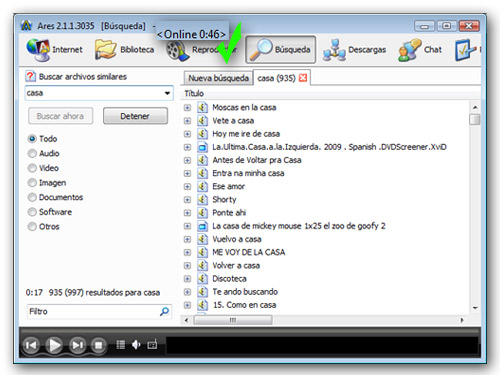Viewport: 500px width, 375px height.
Task: Select the Documentos file type filter
Action: pyautogui.click(x=32, y=197)
